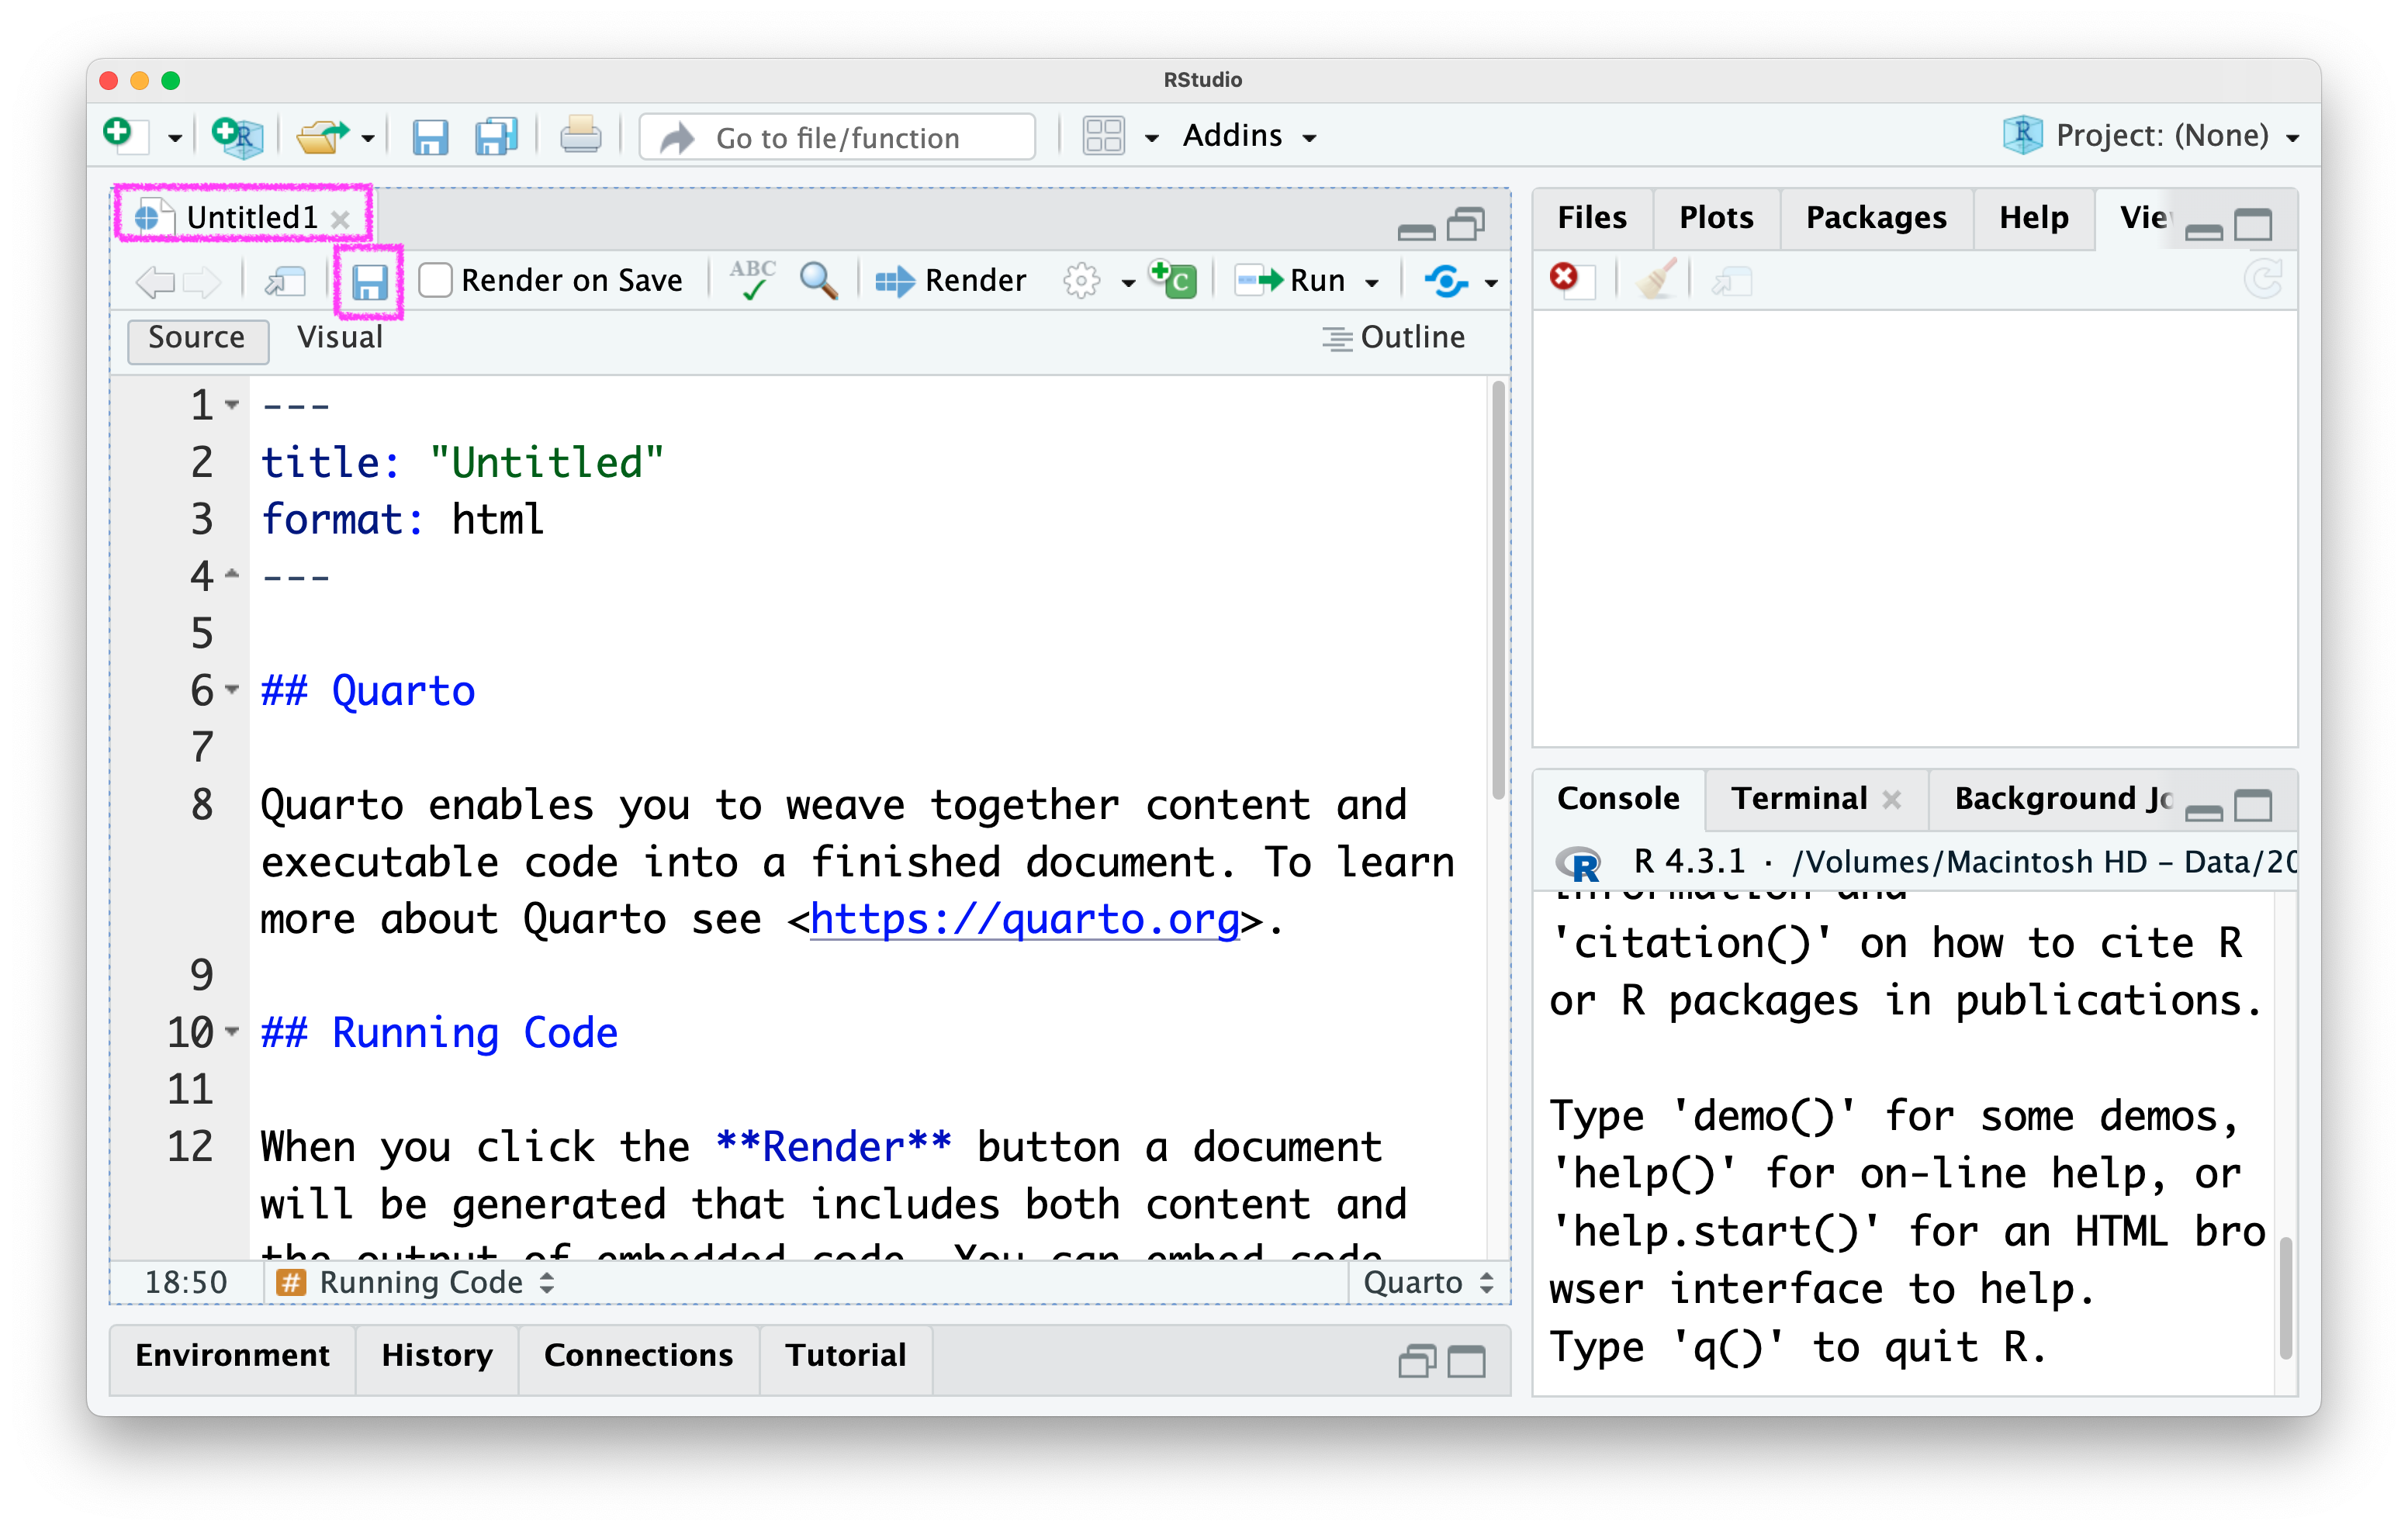Click the spell check ABC icon

[752, 280]
